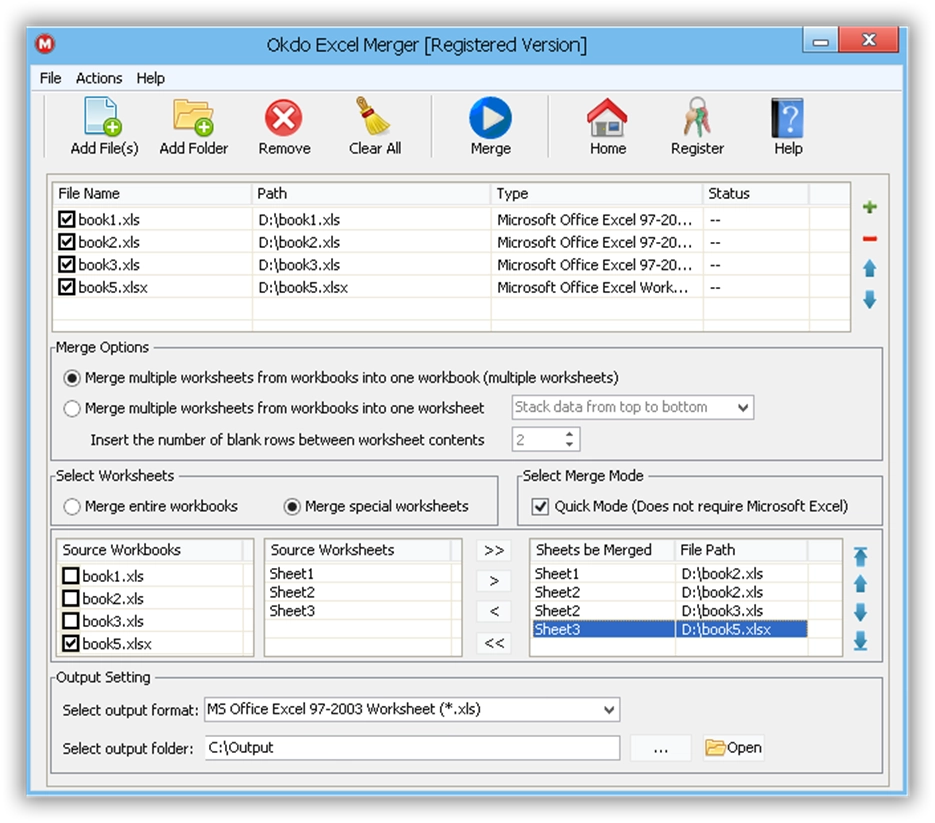Click the << remove all sheets button
This screenshot has height=823, width=935.
click(x=494, y=643)
